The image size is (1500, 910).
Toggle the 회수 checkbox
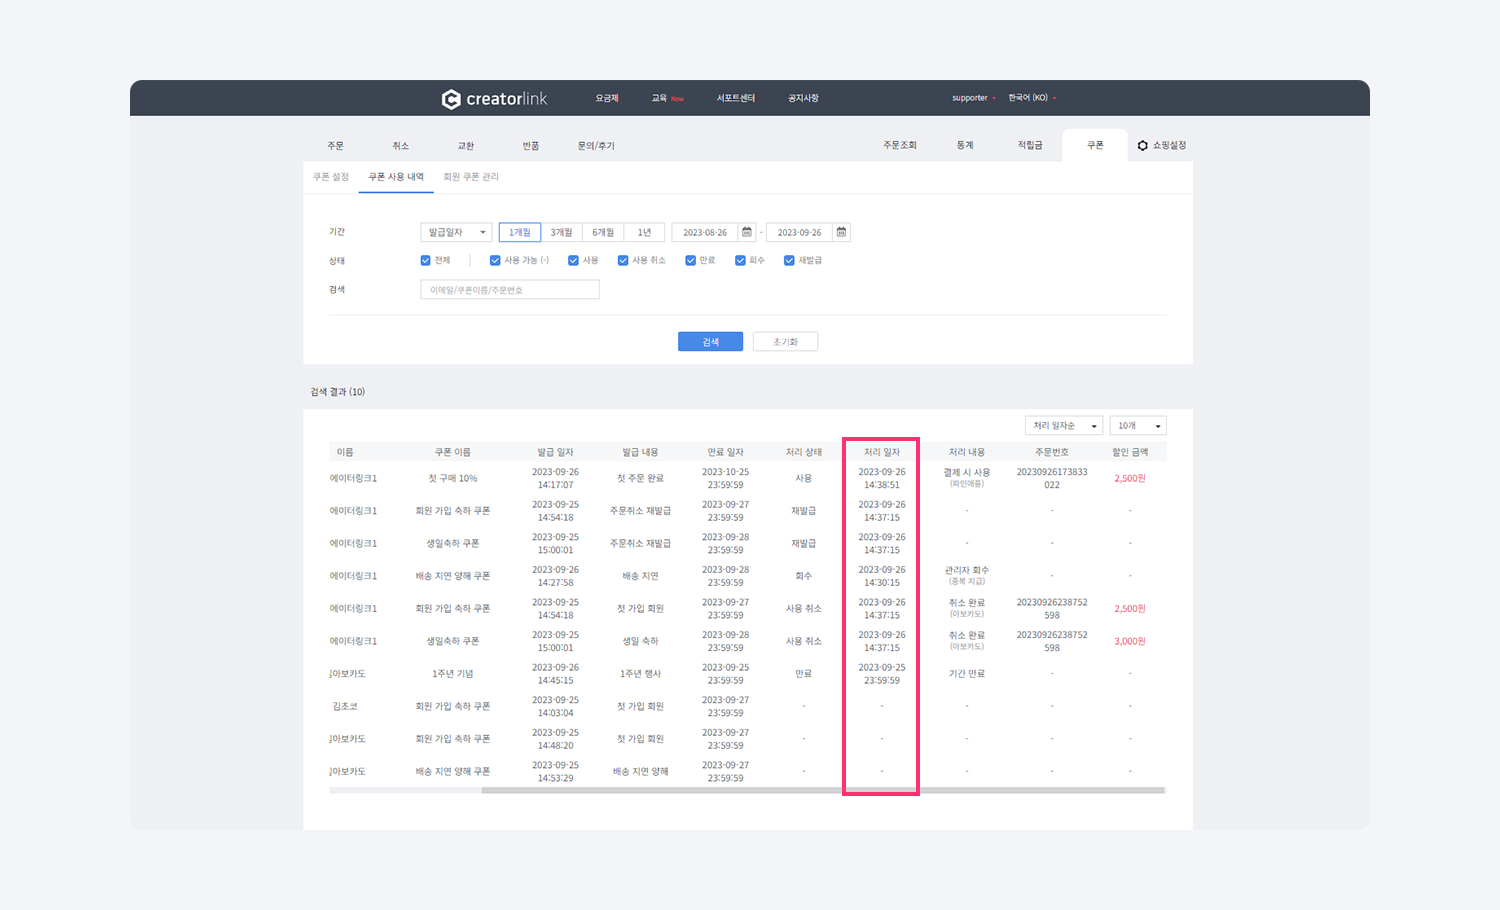(740, 260)
